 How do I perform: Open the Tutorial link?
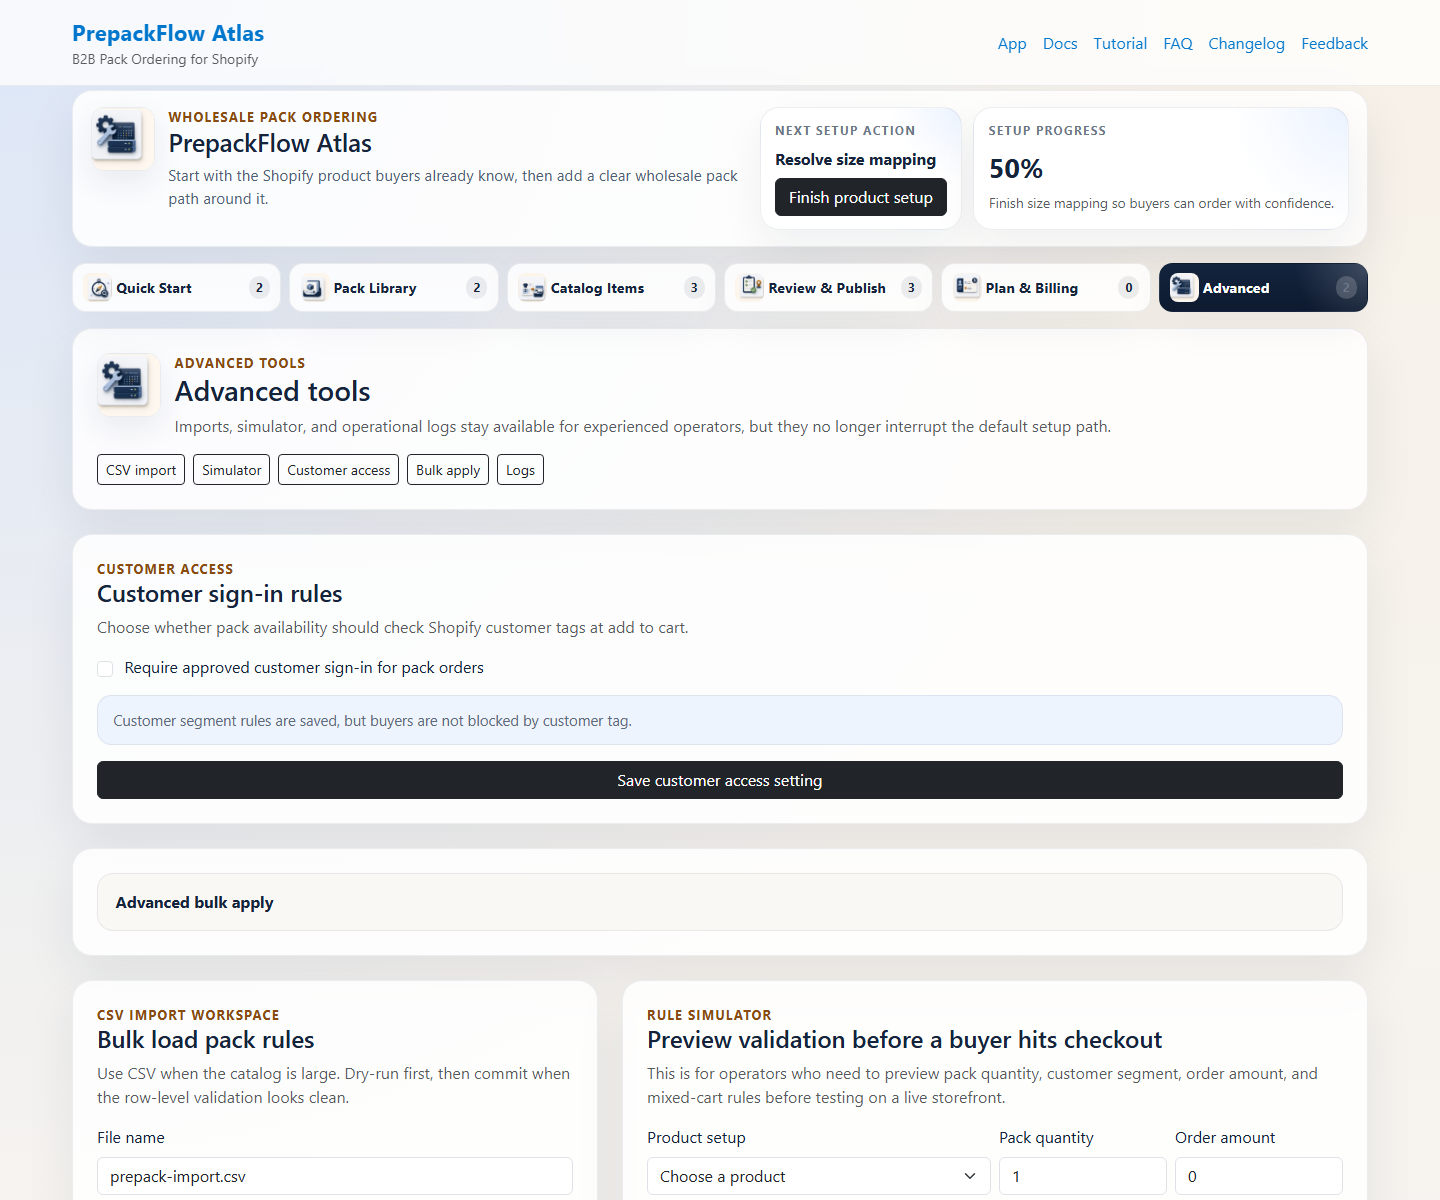point(1120,44)
